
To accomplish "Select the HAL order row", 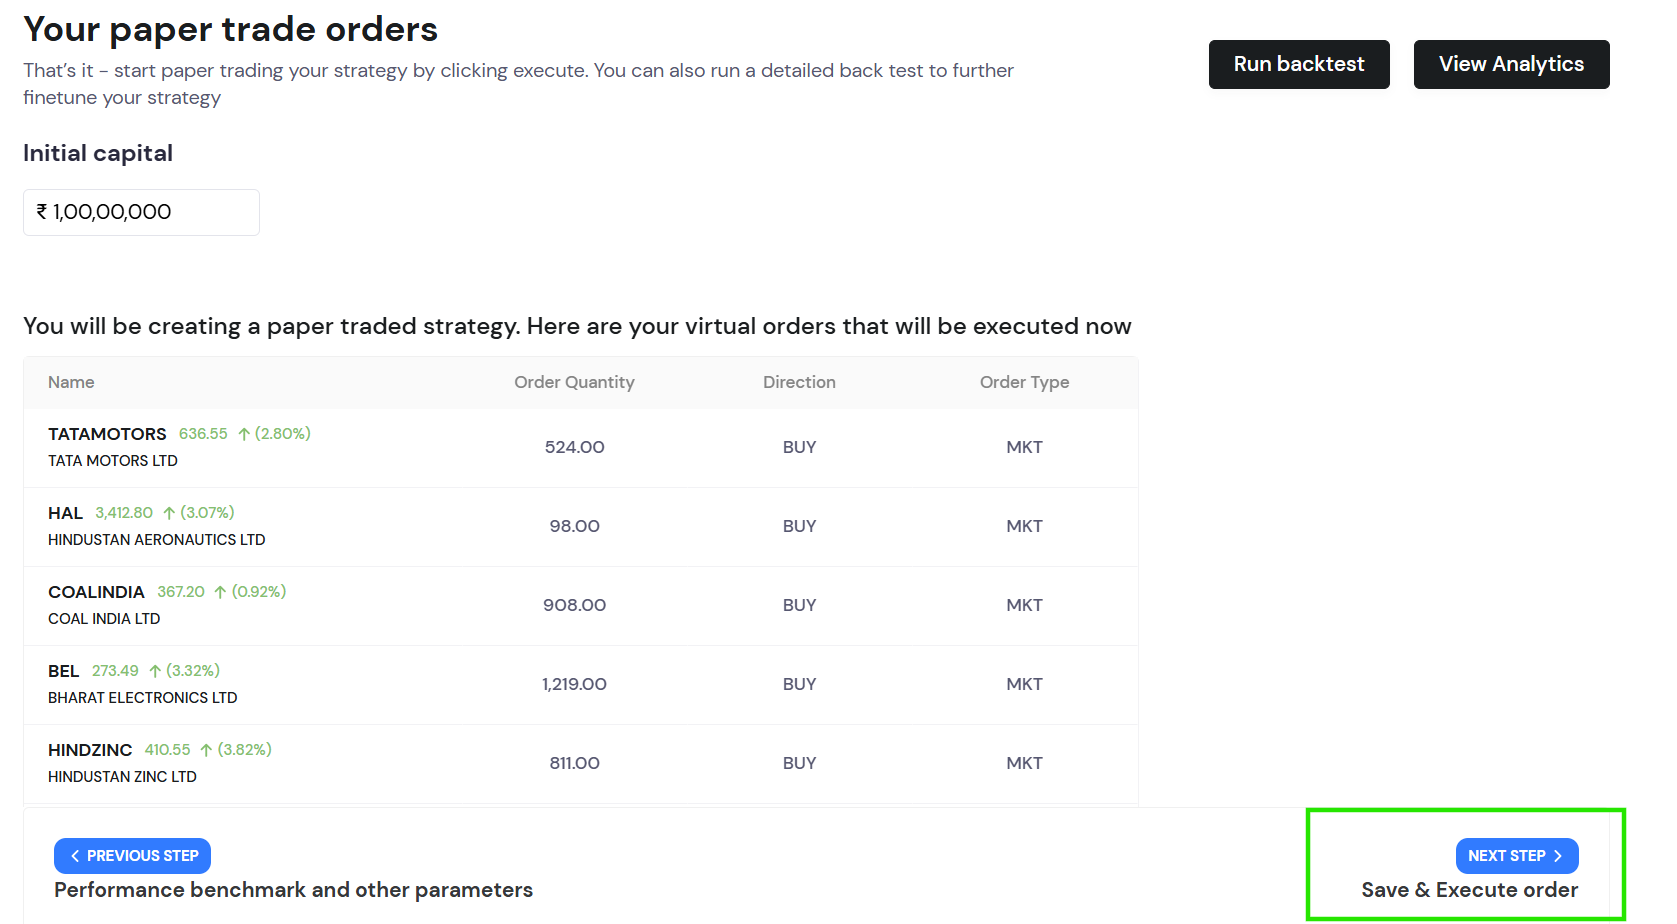I will point(580,527).
